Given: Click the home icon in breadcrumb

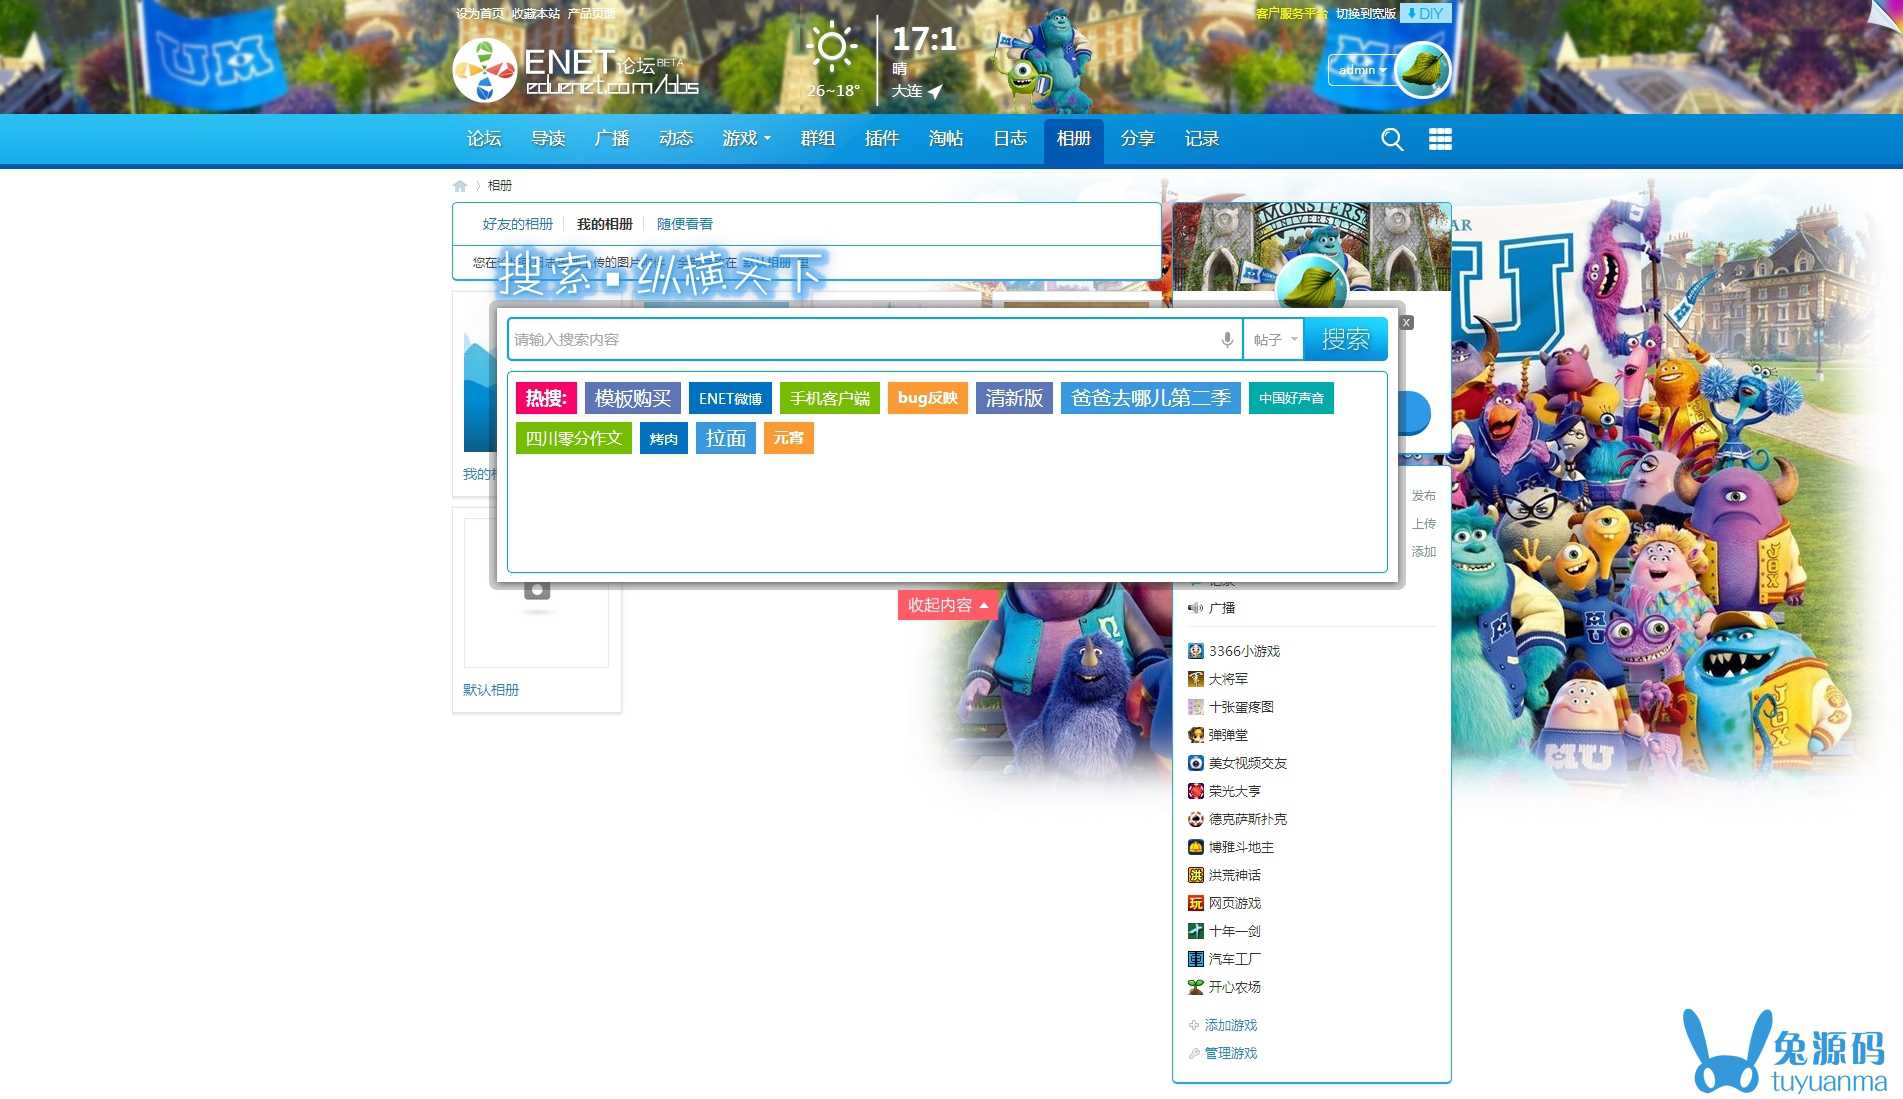Looking at the screenshot, I should click(460, 186).
